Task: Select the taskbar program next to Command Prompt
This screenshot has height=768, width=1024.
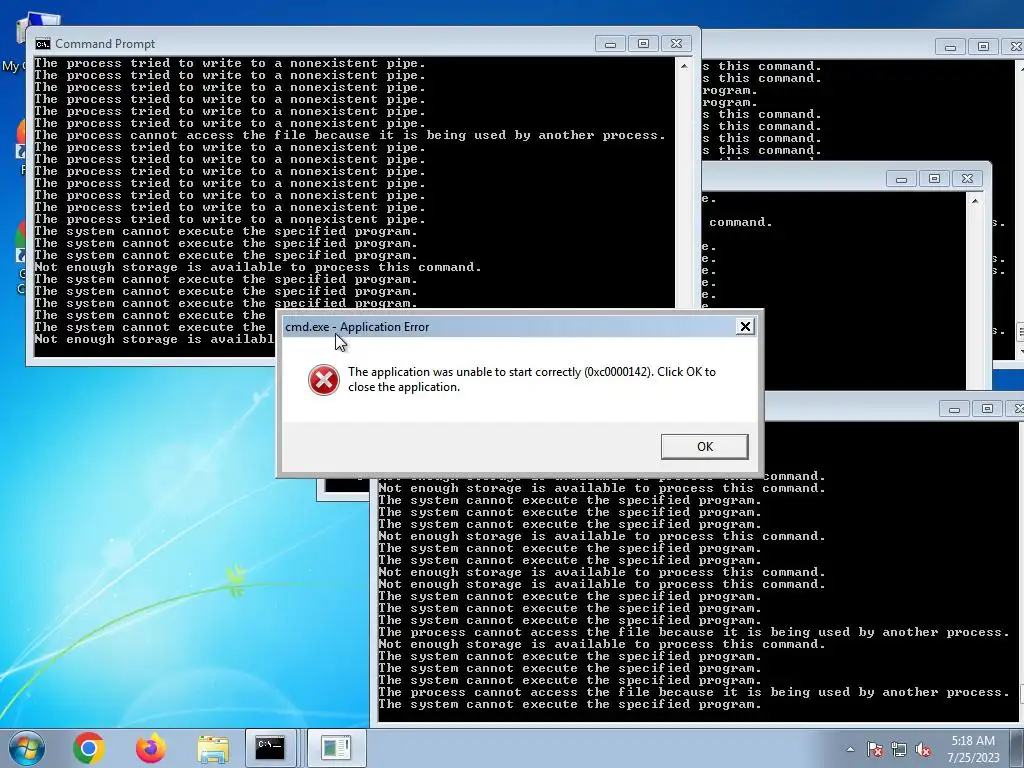Action: 336,748
